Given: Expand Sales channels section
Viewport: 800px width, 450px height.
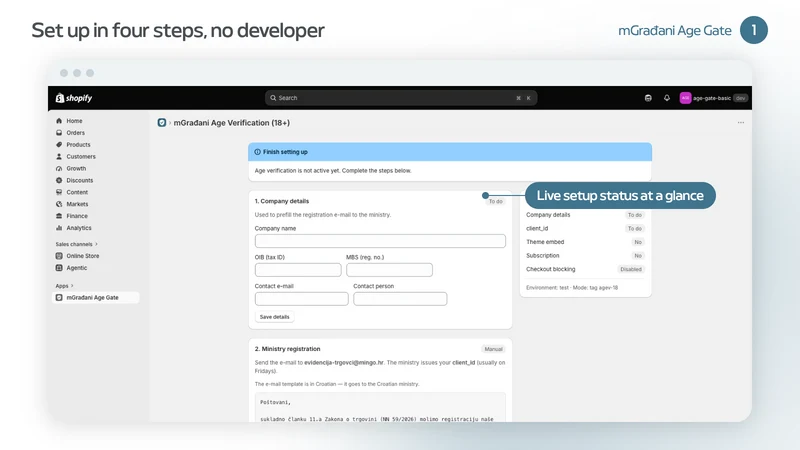Looking at the screenshot, I should 77,244.
